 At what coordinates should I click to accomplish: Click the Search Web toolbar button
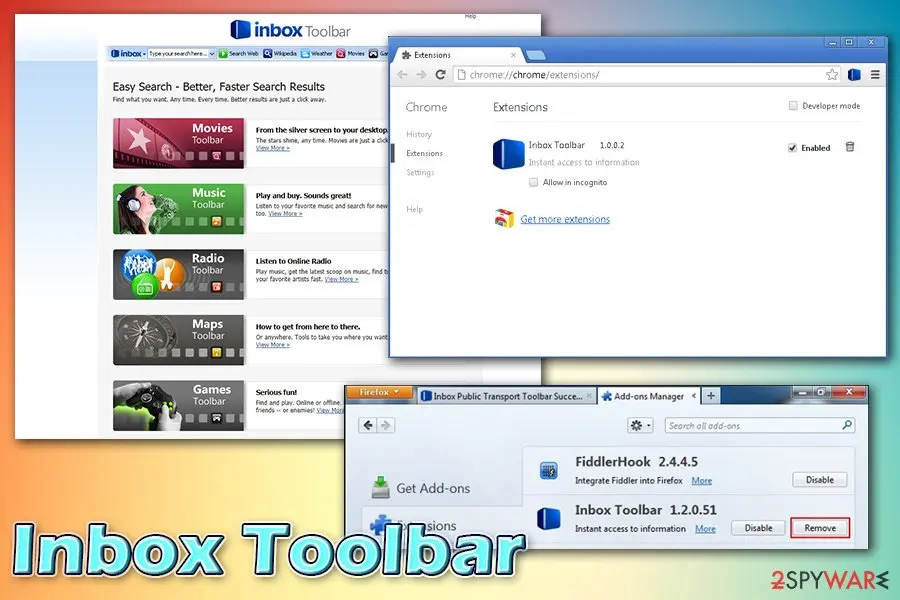pyautogui.click(x=239, y=53)
